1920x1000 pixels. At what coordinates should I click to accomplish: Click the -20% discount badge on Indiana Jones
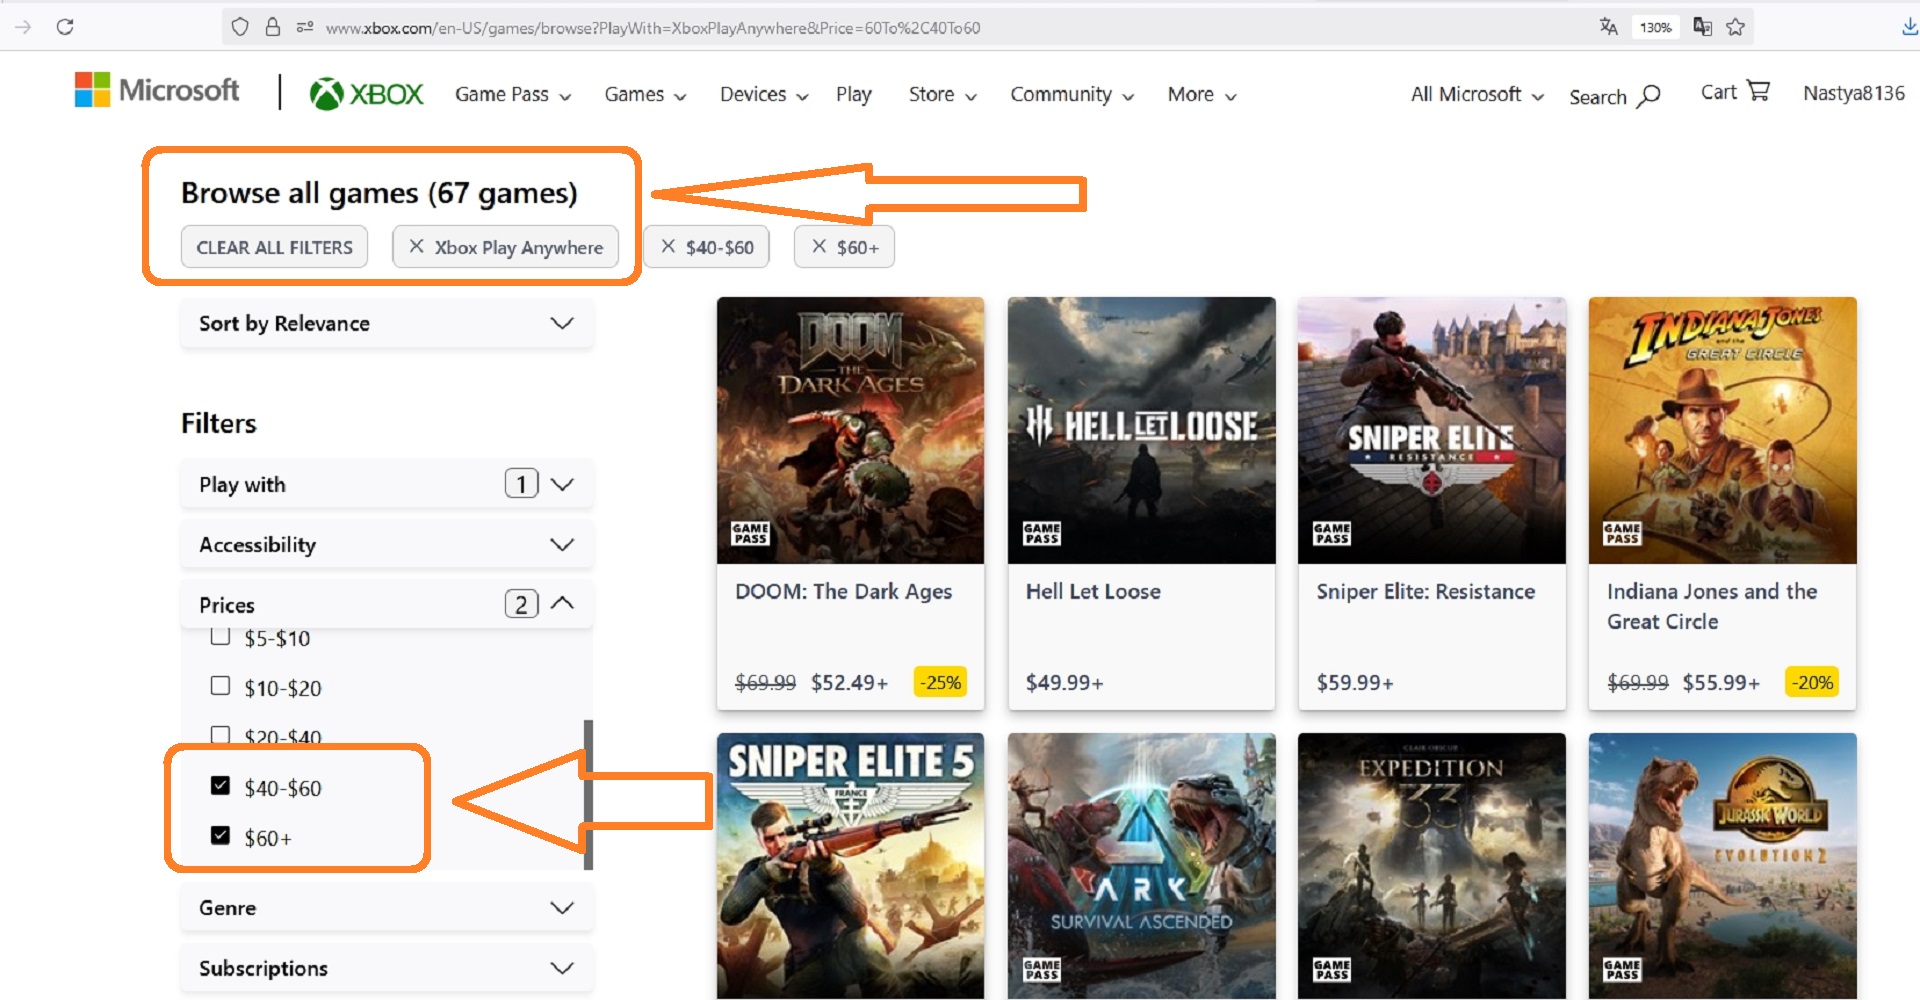click(x=1812, y=682)
